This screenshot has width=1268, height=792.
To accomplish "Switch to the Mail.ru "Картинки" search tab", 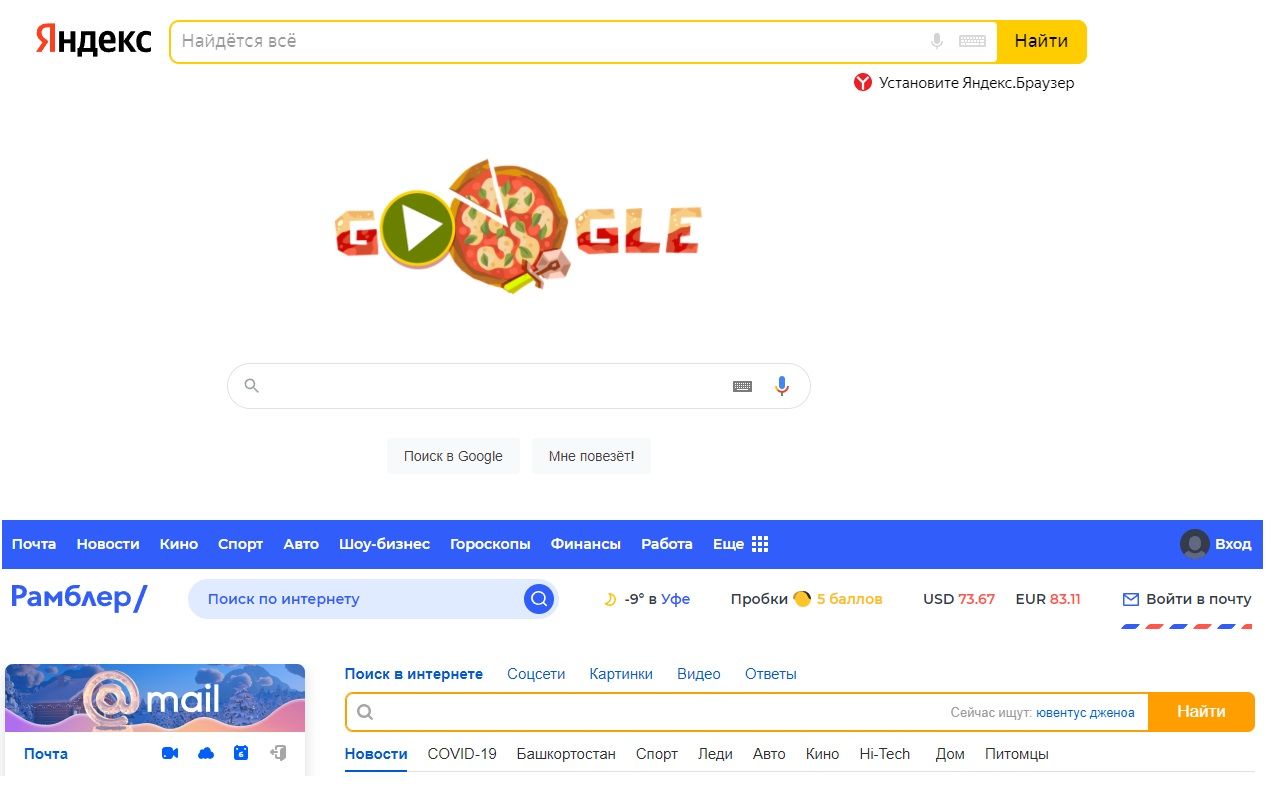I will [621, 674].
